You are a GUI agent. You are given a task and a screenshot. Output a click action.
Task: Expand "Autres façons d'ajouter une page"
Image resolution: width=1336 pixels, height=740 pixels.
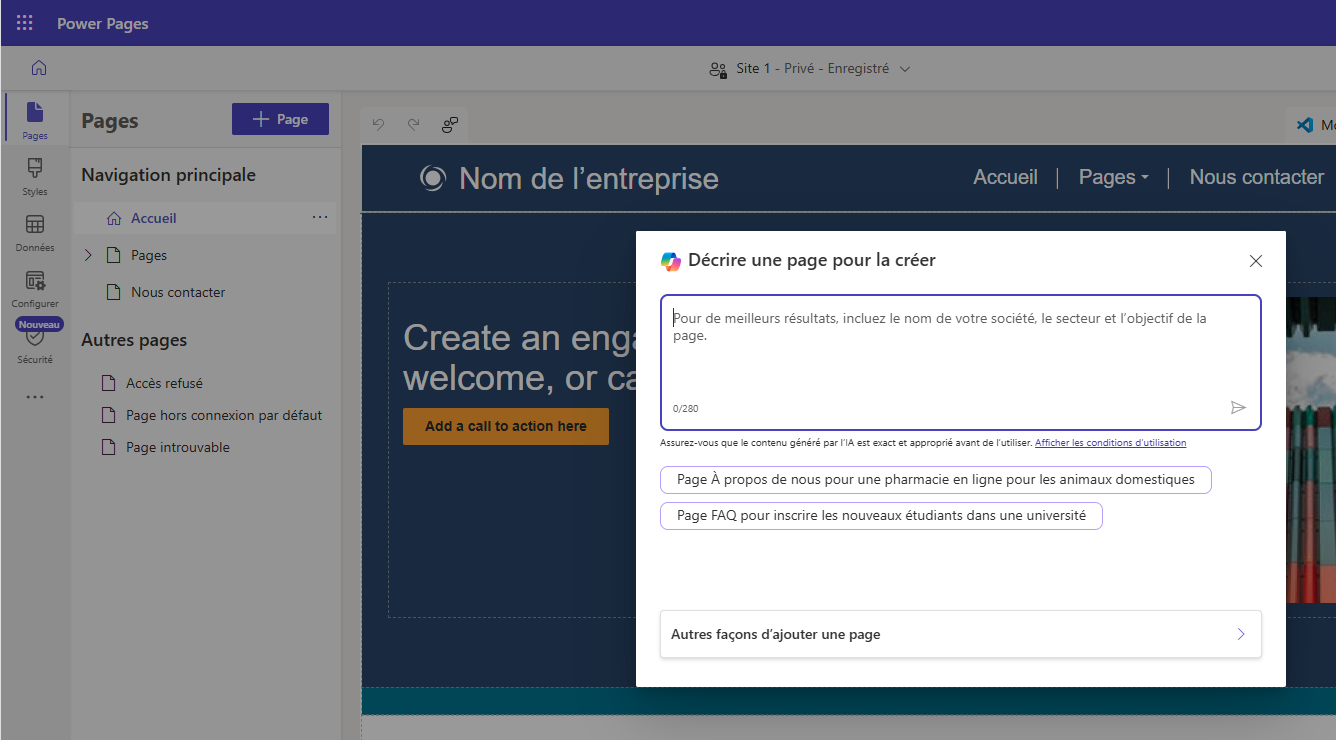click(x=959, y=634)
